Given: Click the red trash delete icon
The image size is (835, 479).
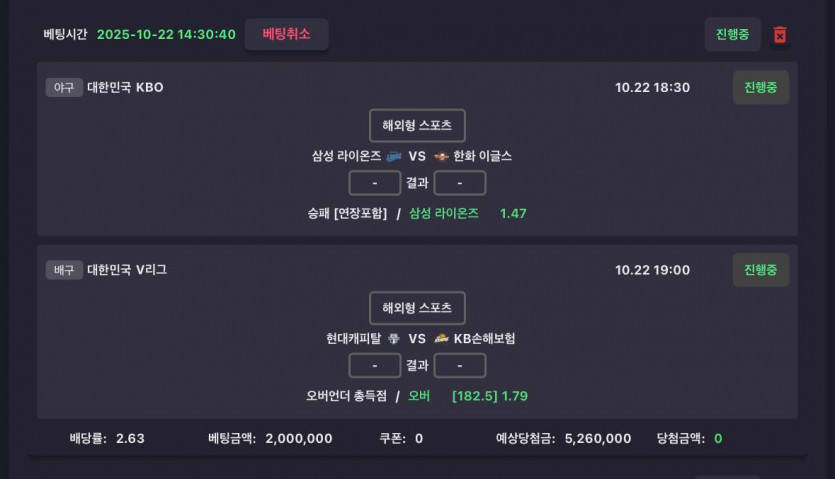Looking at the screenshot, I should tap(780, 35).
